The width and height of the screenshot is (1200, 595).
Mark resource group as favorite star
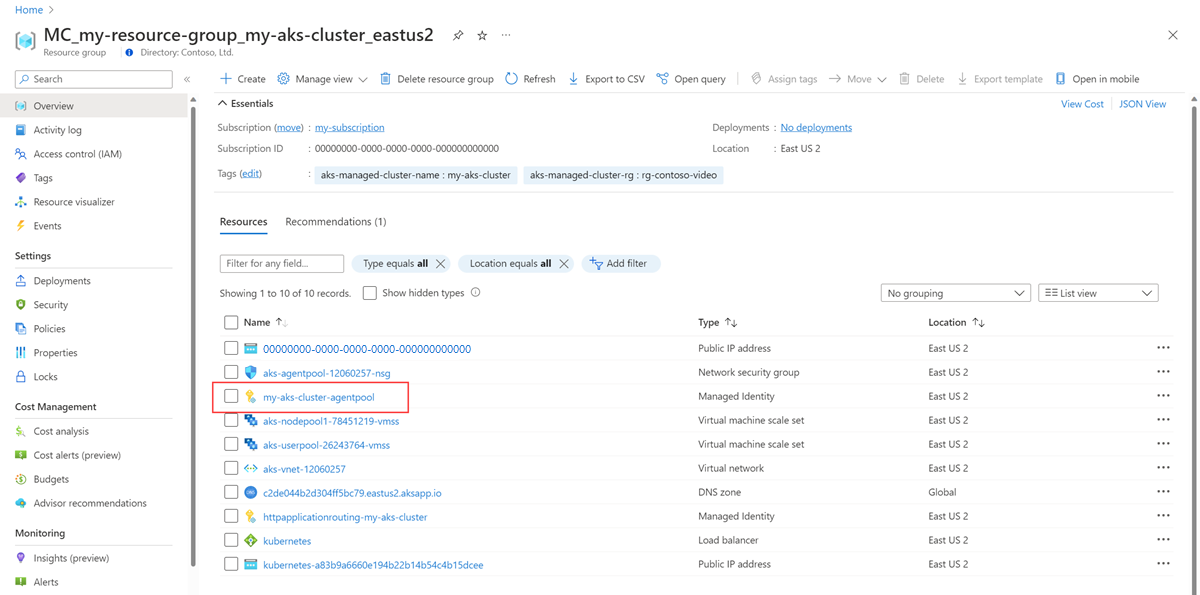pos(482,35)
